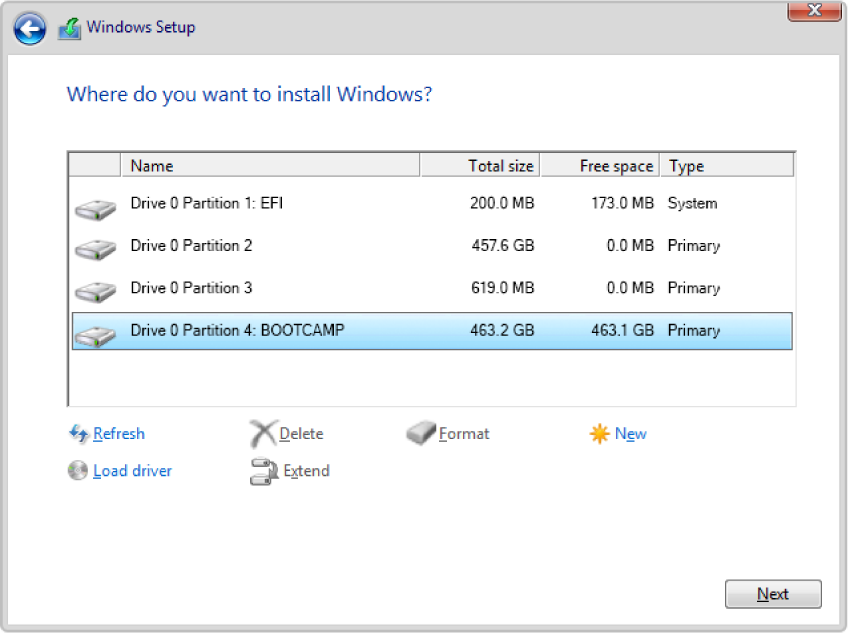Sort by the Name column header

point(270,166)
